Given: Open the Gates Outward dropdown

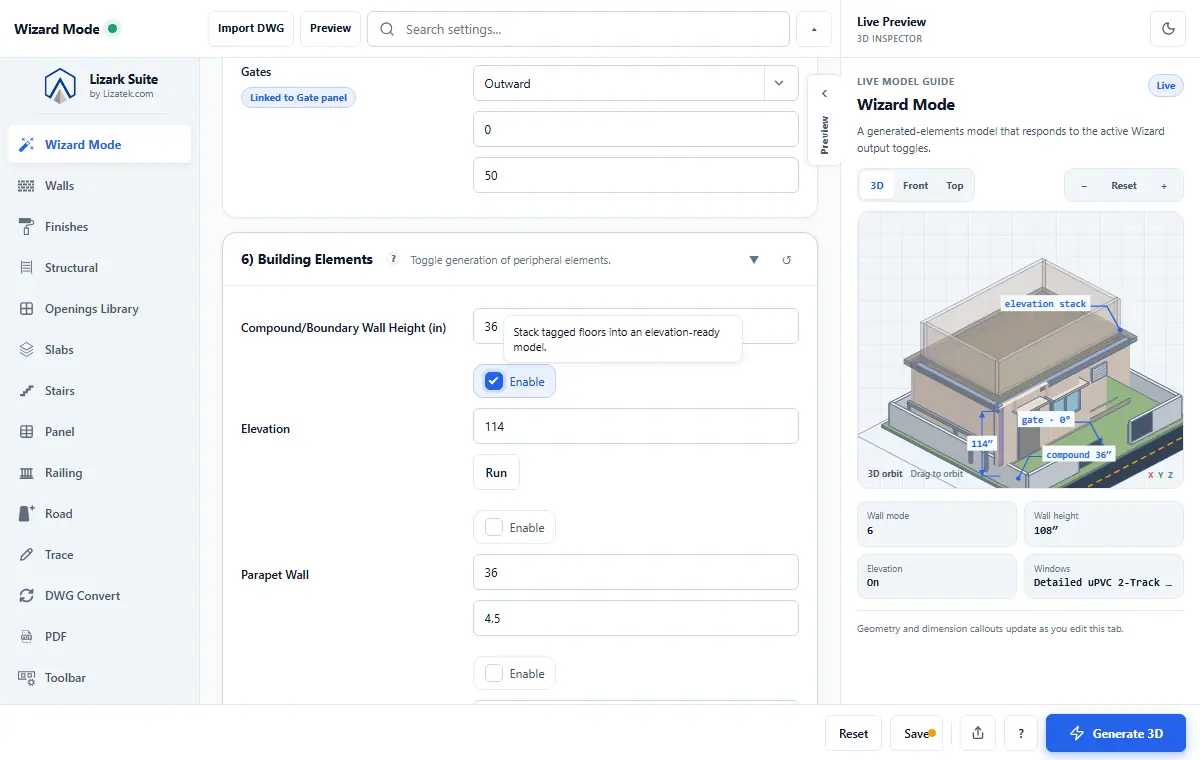Looking at the screenshot, I should click(x=636, y=84).
